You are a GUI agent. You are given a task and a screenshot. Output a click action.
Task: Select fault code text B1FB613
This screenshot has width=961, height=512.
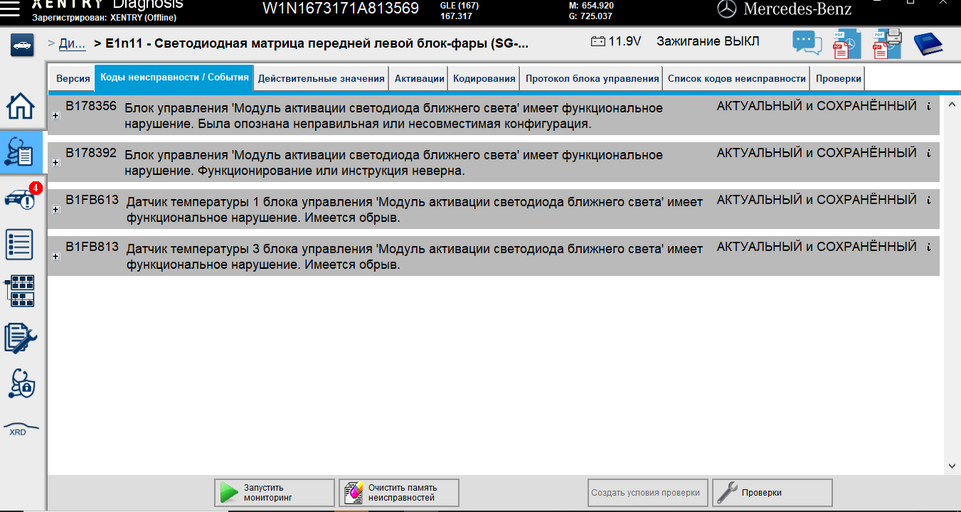(92, 200)
